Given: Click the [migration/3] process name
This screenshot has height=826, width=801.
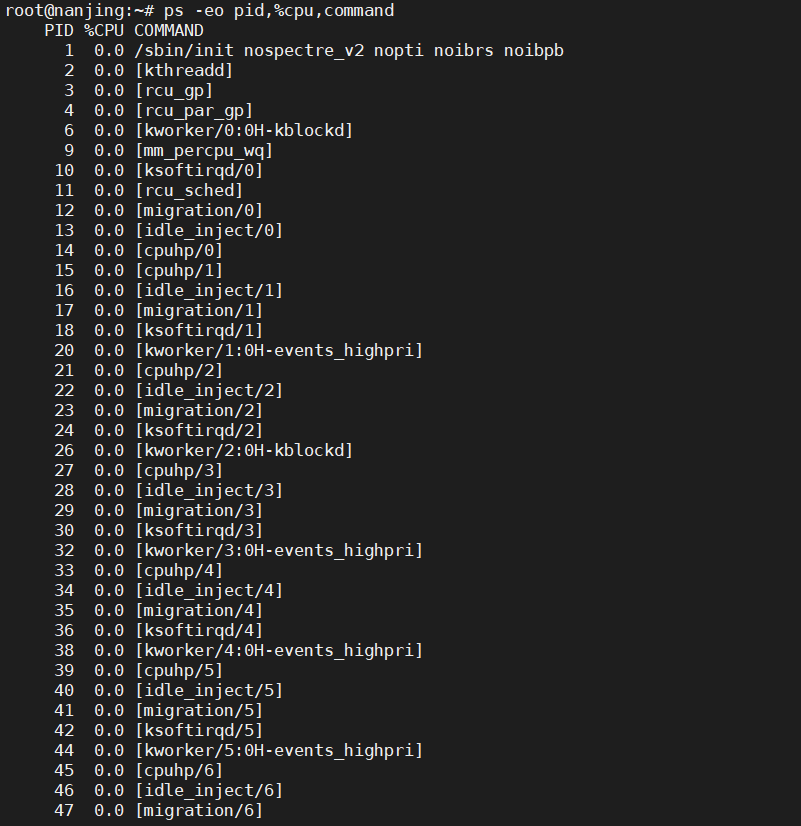Looking at the screenshot, I should click(x=199, y=511).
